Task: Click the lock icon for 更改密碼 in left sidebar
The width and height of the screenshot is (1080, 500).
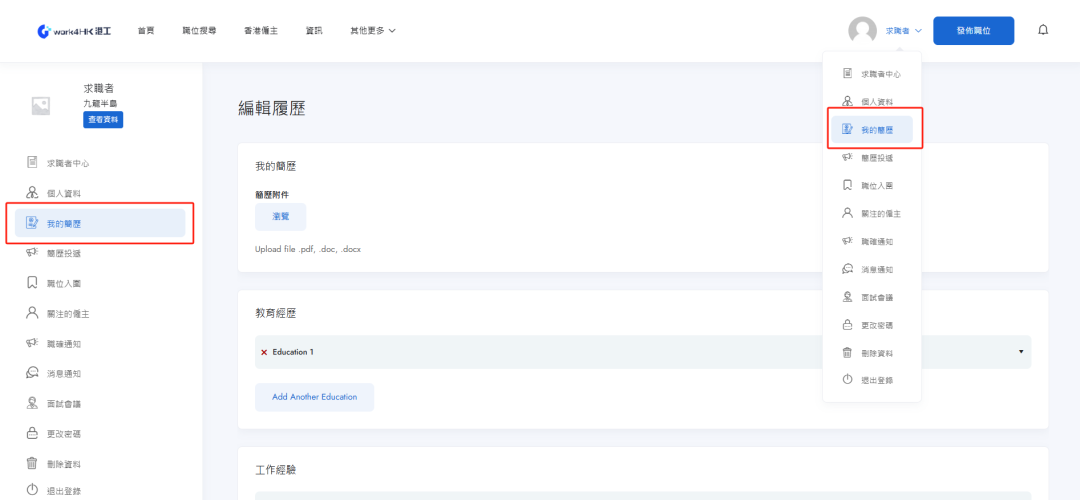Action: pos(32,434)
